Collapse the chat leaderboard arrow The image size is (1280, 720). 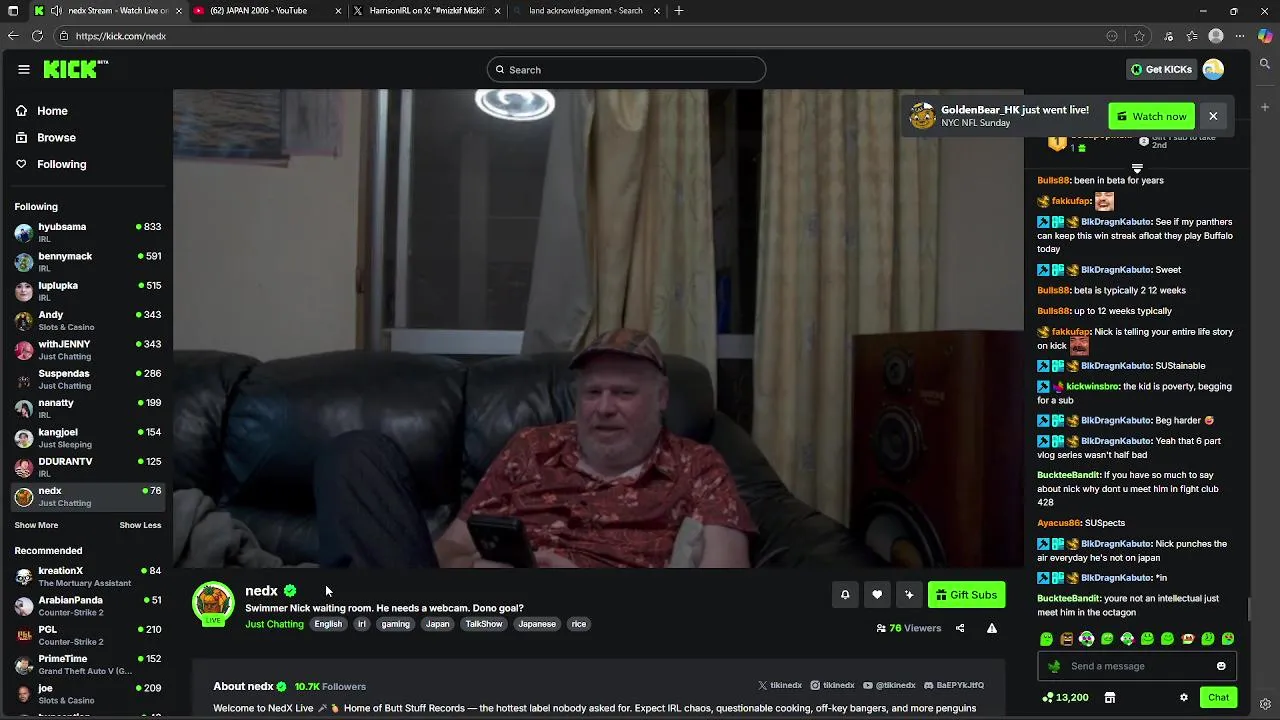(1137, 168)
